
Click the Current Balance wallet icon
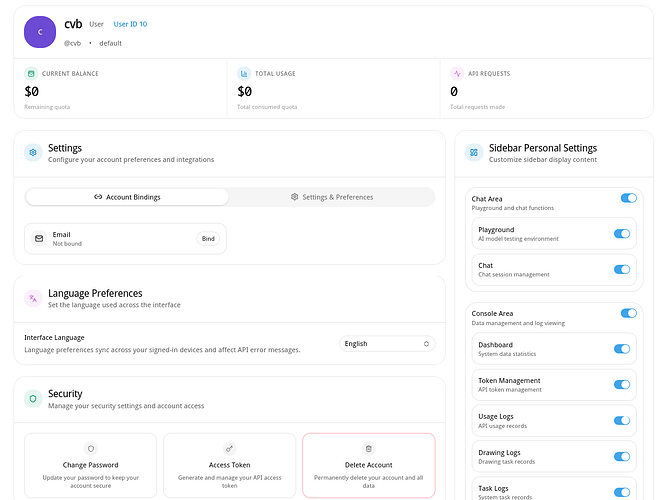[x=31, y=73]
